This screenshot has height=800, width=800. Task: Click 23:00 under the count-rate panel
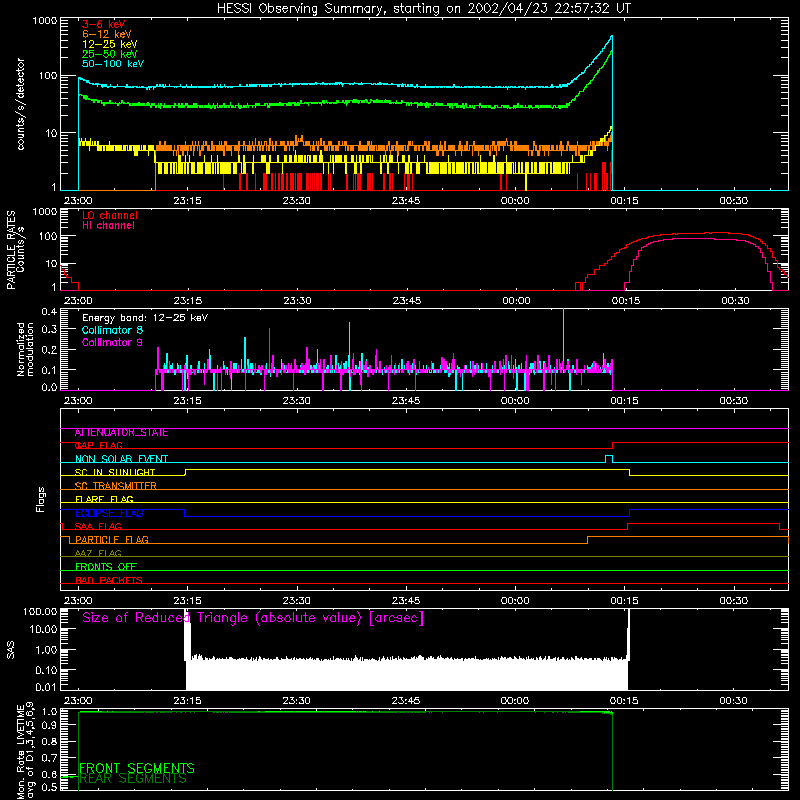pyautogui.click(x=78, y=201)
